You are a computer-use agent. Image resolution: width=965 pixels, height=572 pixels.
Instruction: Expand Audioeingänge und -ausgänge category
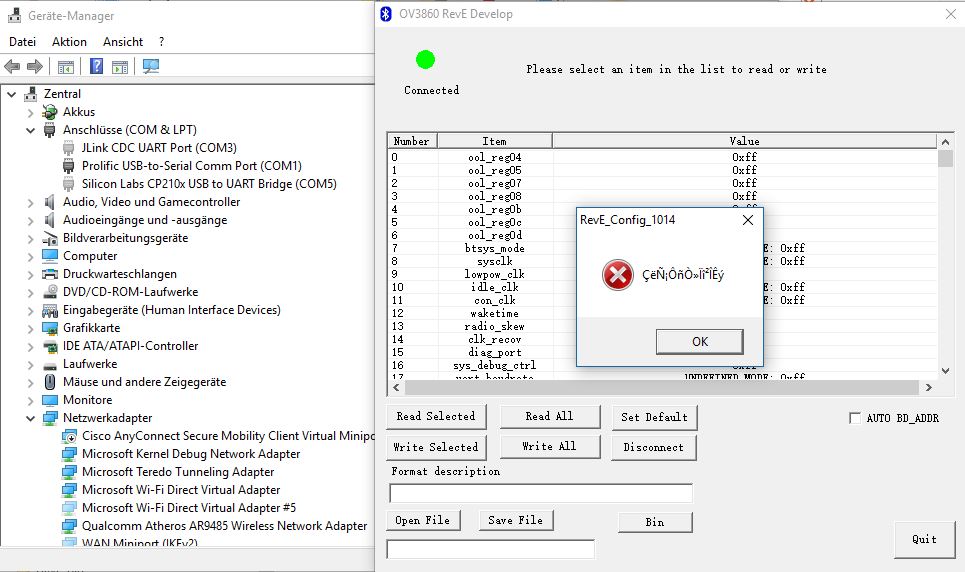[31, 220]
